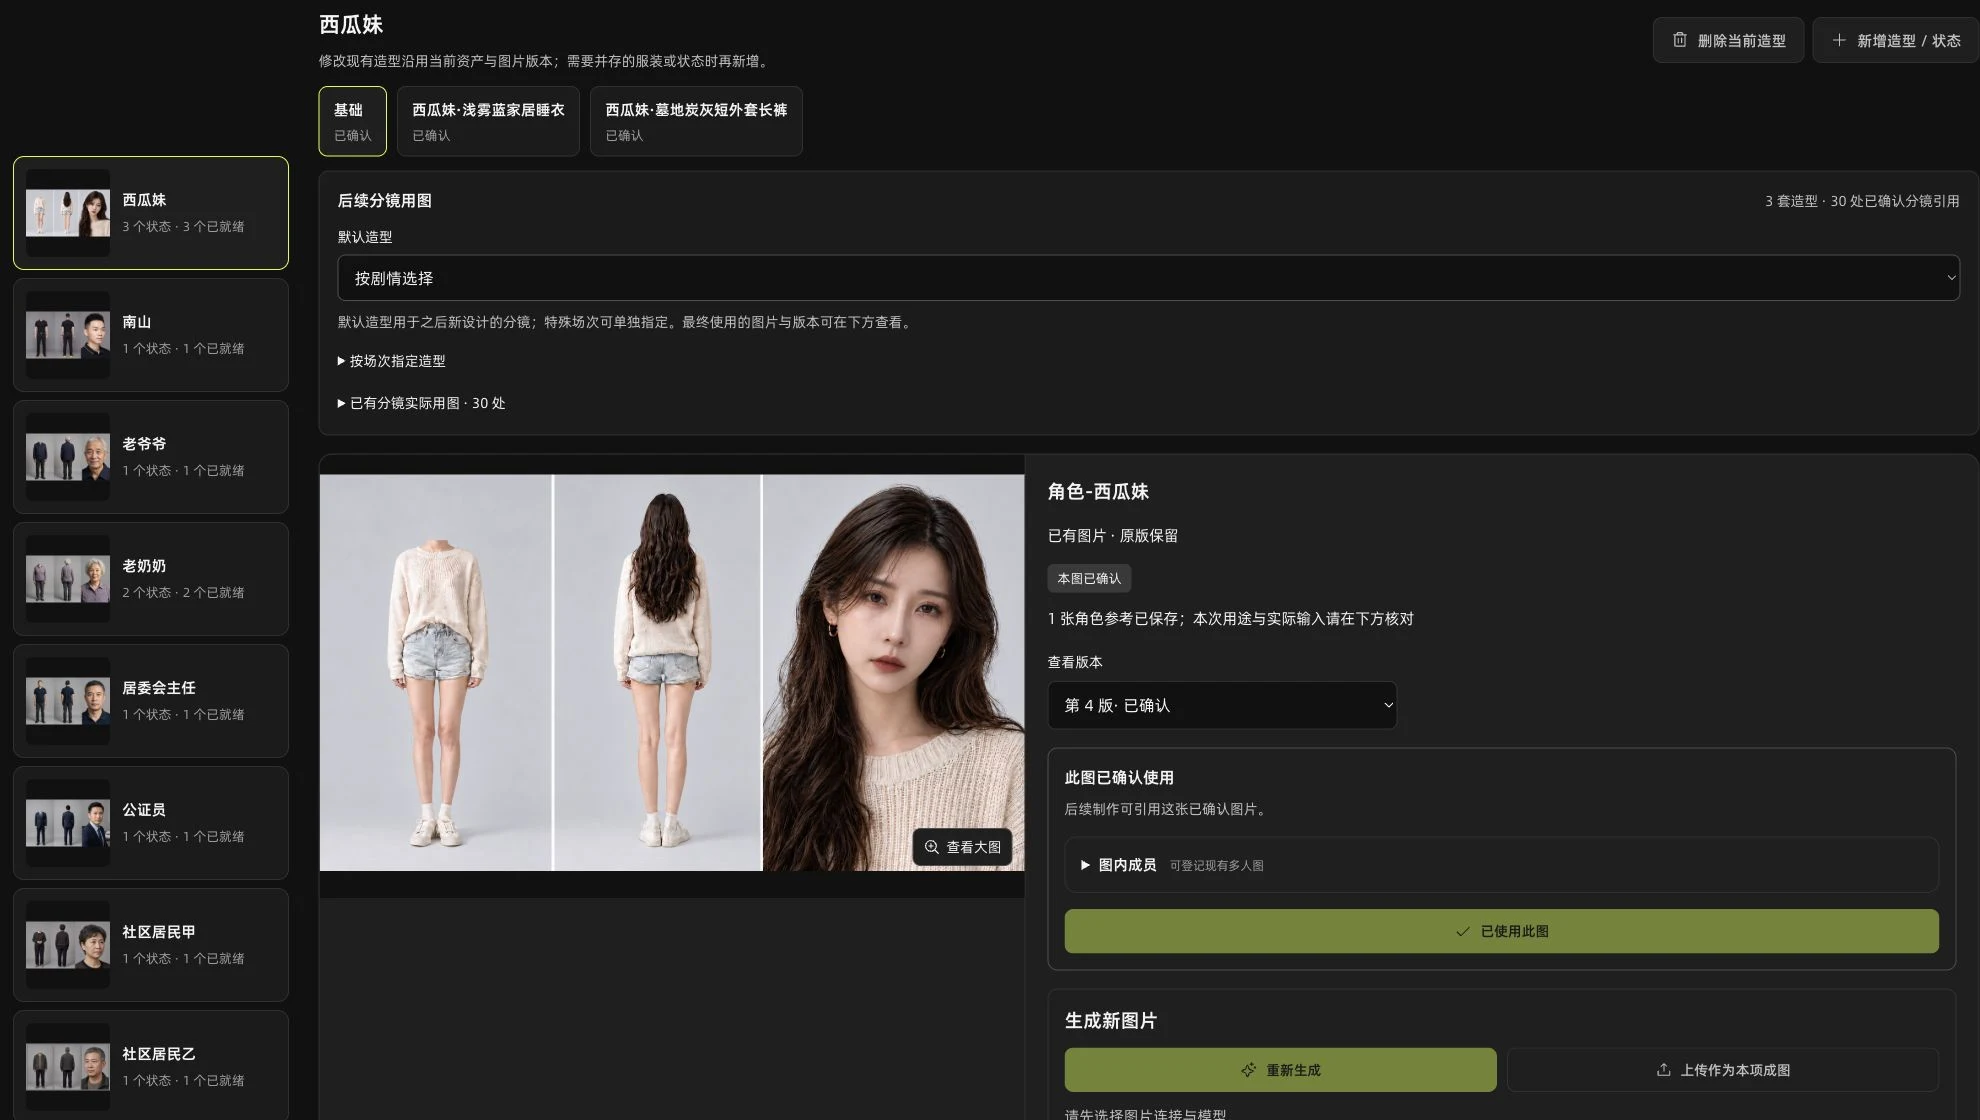Switch to the 基础 look tab
The height and width of the screenshot is (1120, 1980).
[352, 121]
